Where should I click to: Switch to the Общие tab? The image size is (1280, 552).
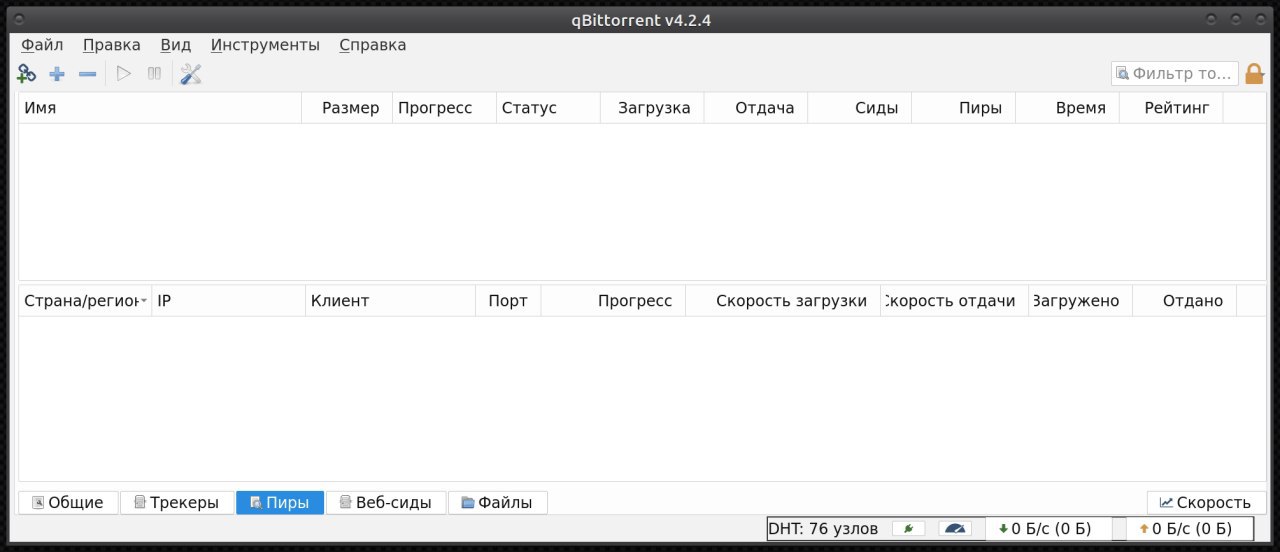coord(68,502)
